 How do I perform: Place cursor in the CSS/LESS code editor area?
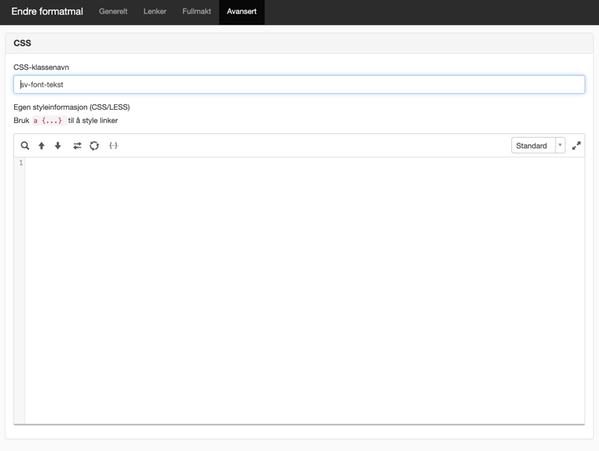pyautogui.click(x=304, y=290)
